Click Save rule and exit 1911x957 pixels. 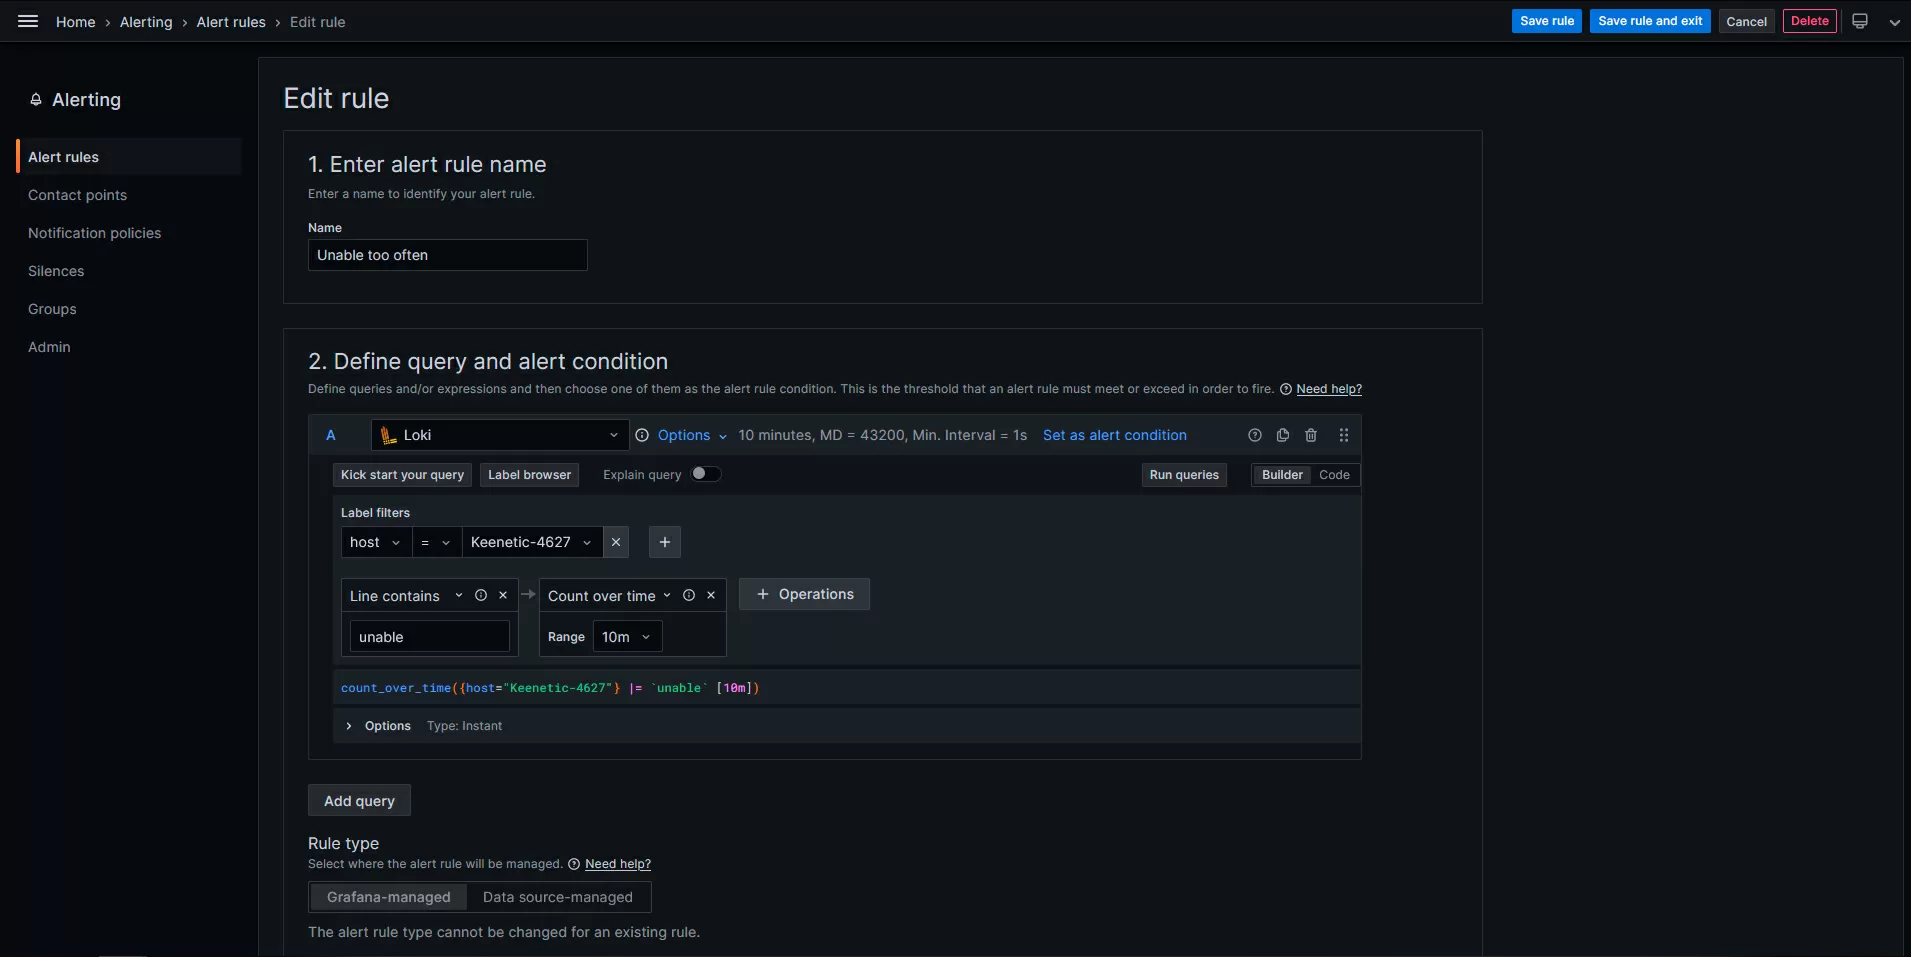(x=1650, y=21)
